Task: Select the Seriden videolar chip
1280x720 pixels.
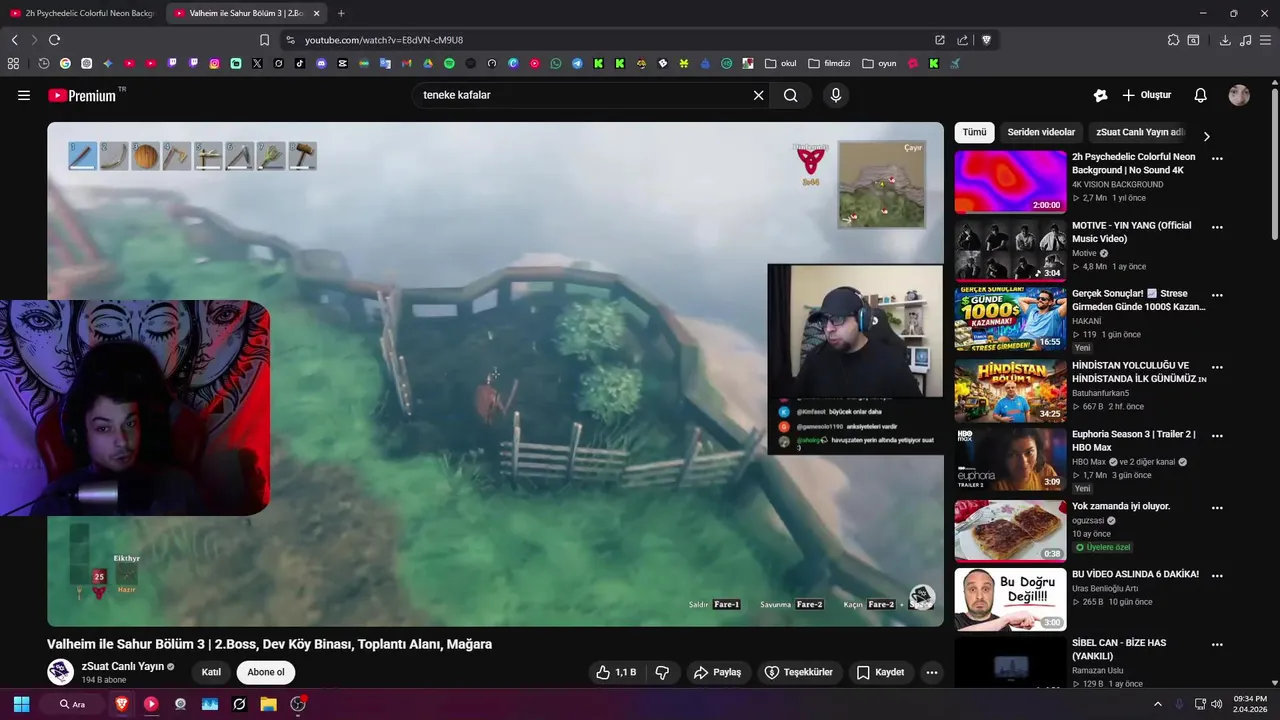Action: click(1041, 132)
